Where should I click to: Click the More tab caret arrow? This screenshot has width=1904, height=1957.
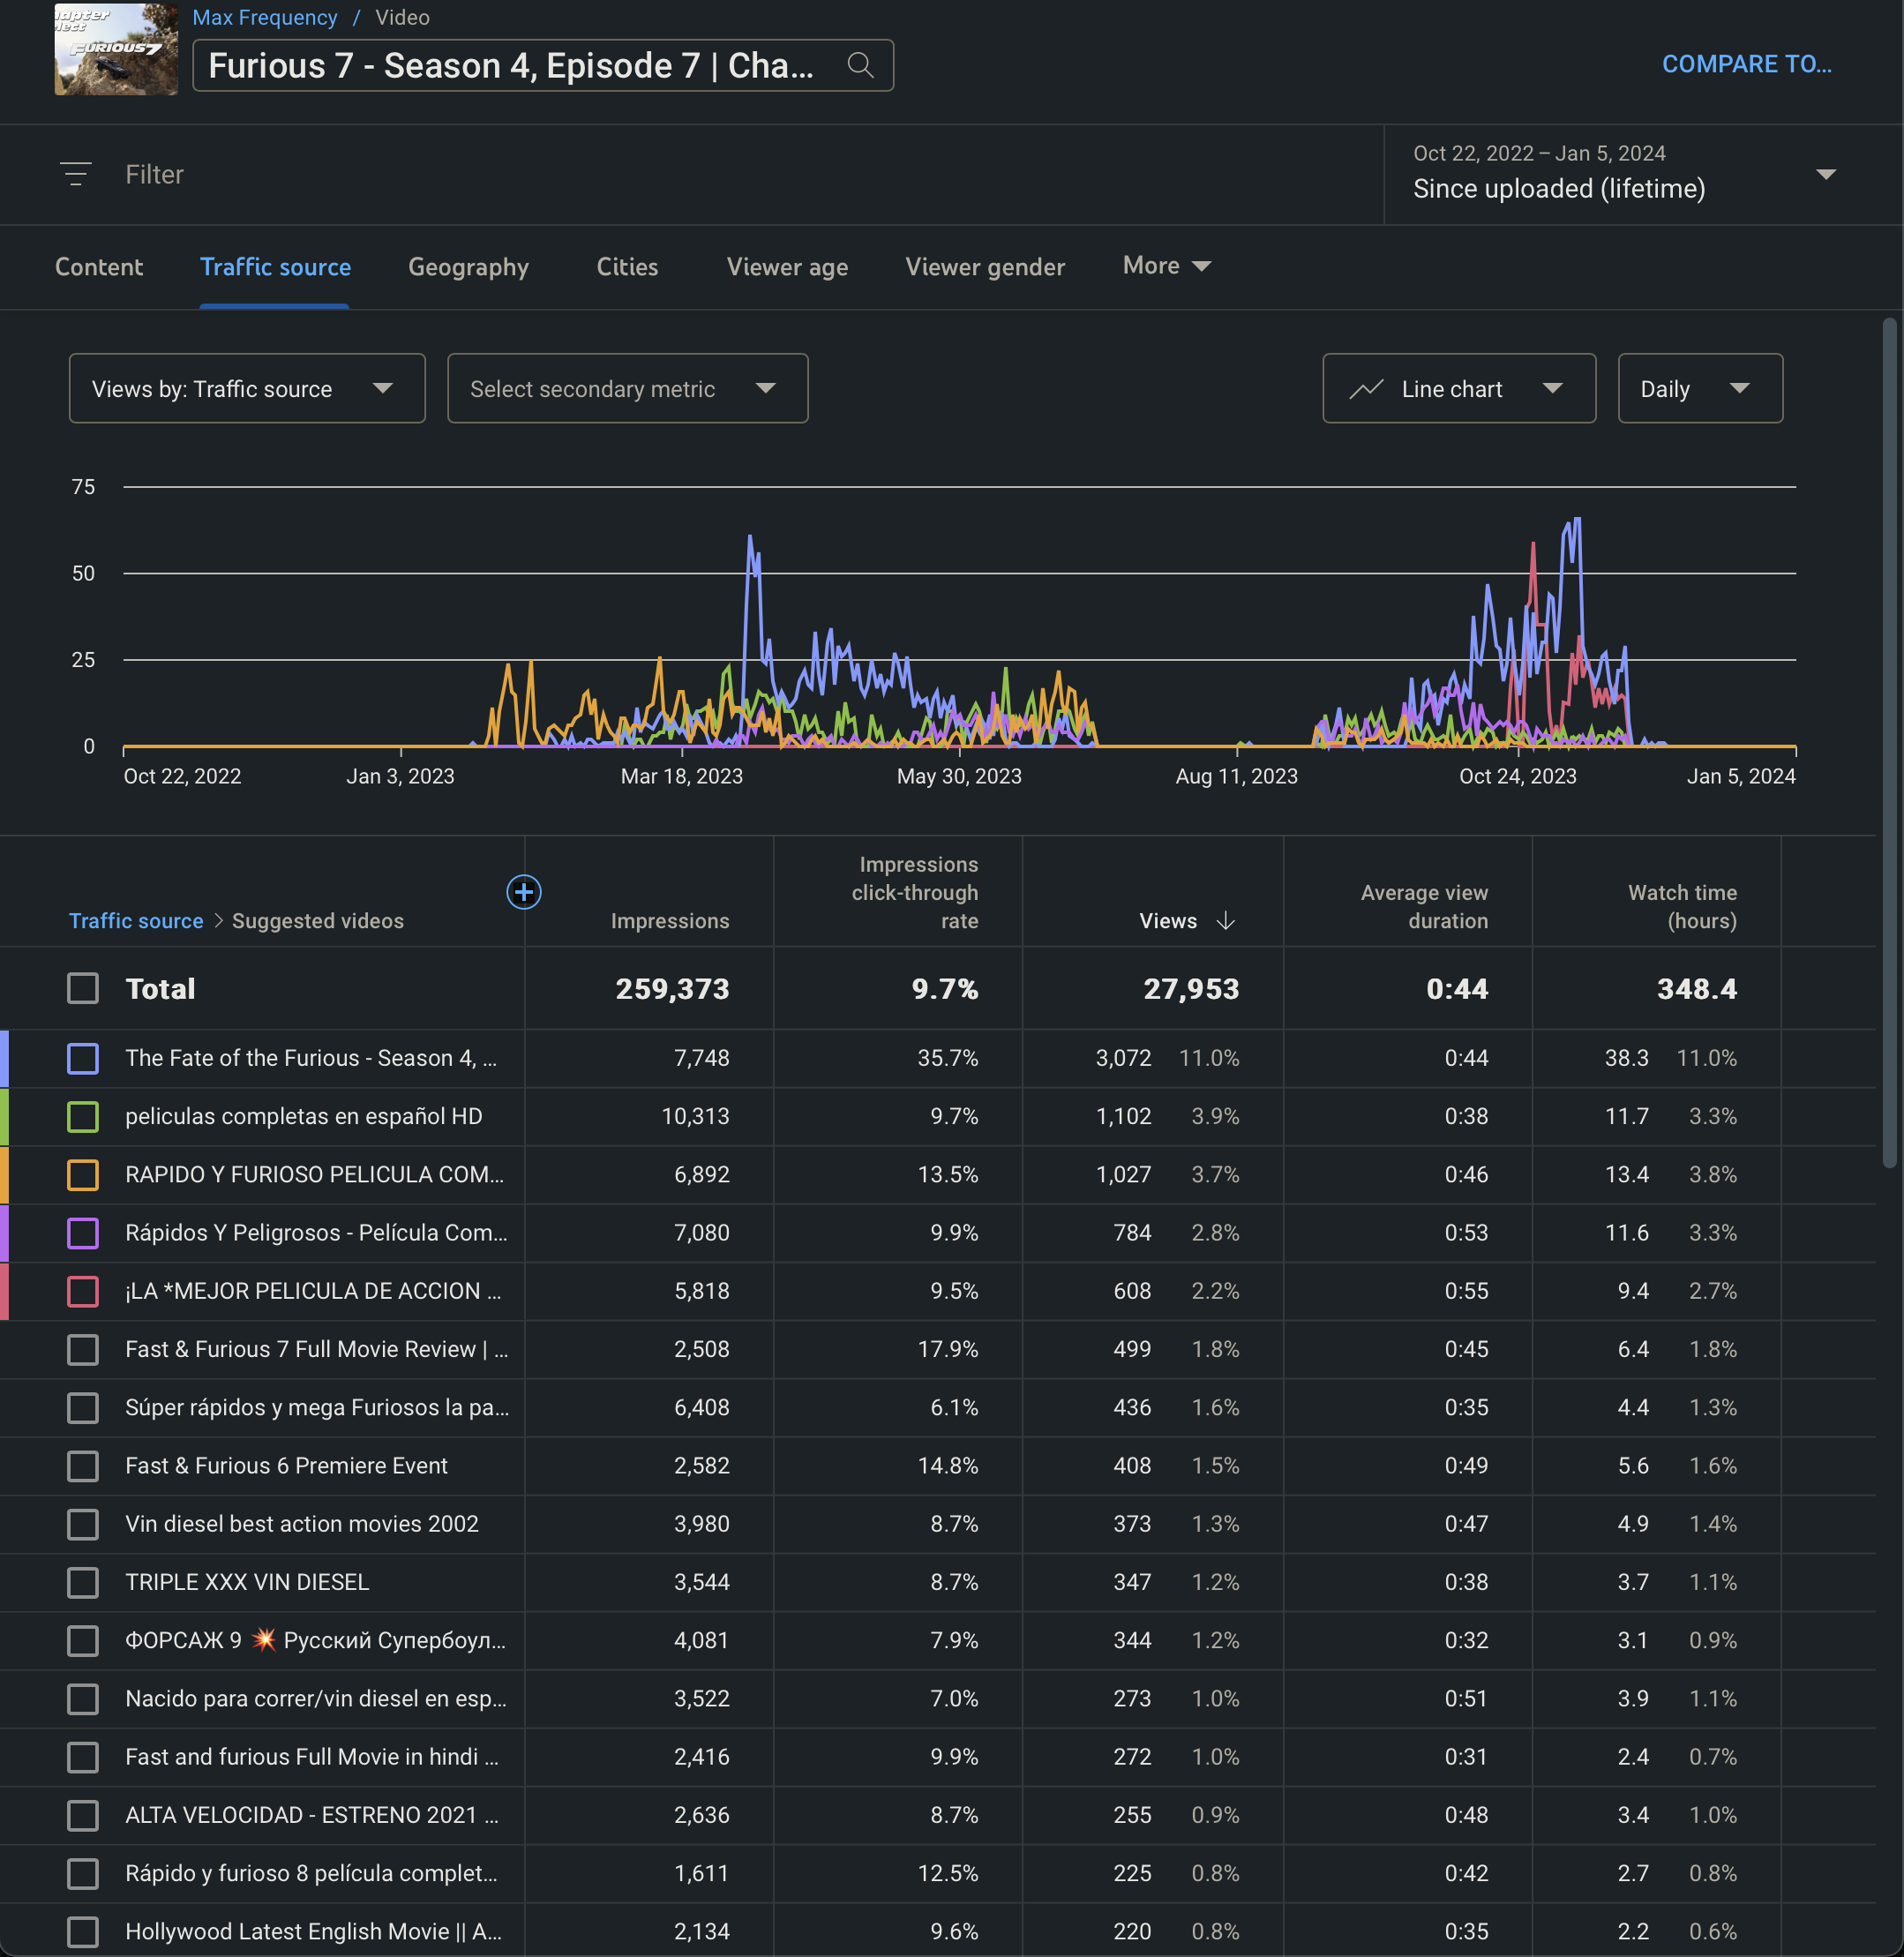point(1202,266)
